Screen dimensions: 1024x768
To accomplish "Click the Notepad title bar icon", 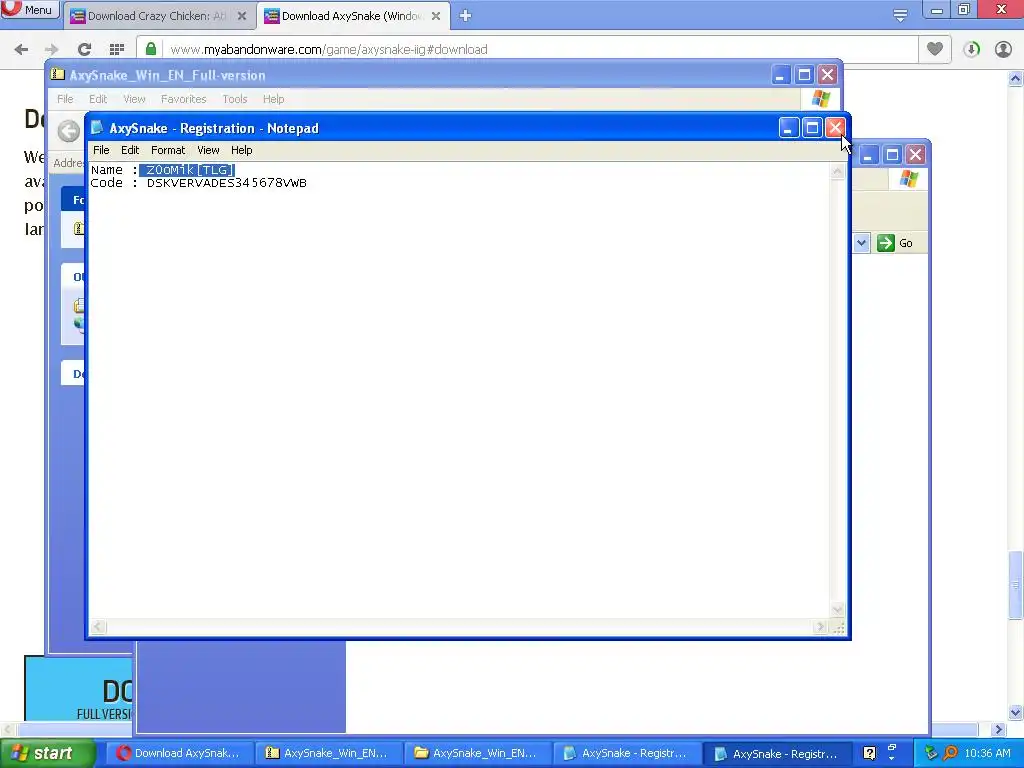I will pyautogui.click(x=97, y=127).
